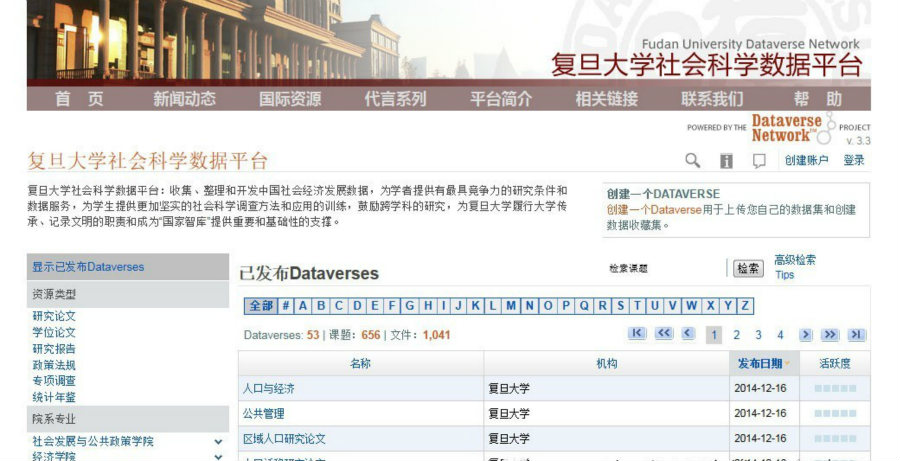Screen dimensions: 900x461
Task: Filter by 统计年鉴 resource type
Action: (x=54, y=397)
